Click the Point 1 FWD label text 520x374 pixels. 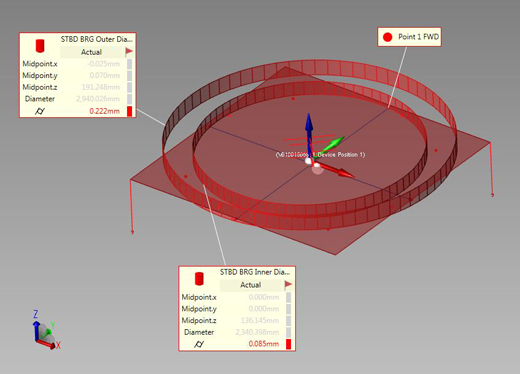pyautogui.click(x=418, y=37)
